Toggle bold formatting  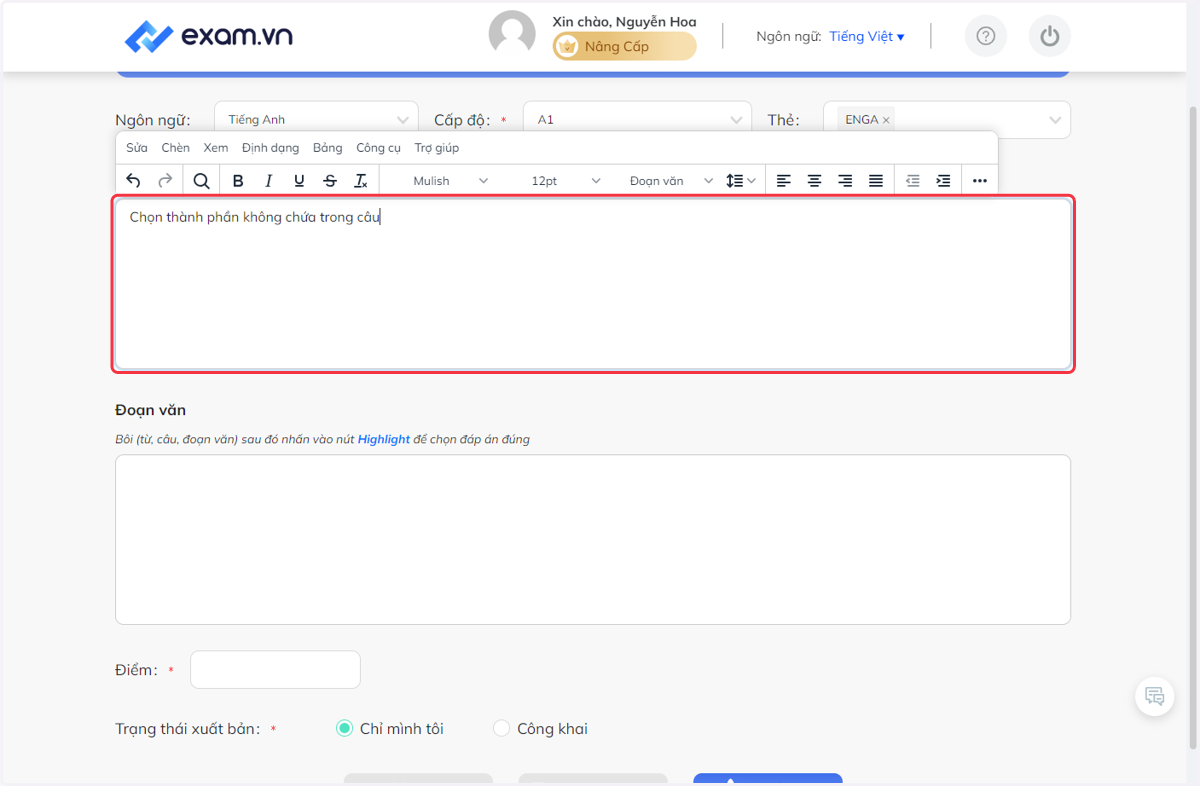(238, 181)
